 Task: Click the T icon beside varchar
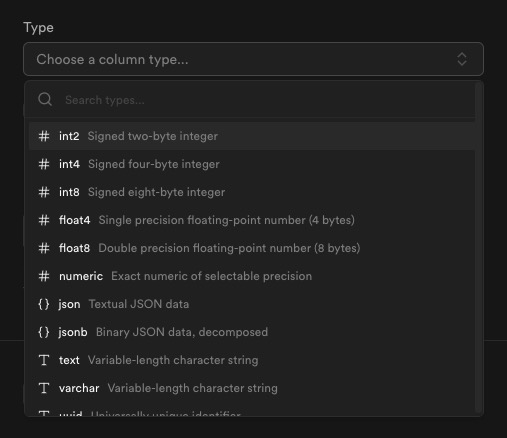(x=44, y=388)
